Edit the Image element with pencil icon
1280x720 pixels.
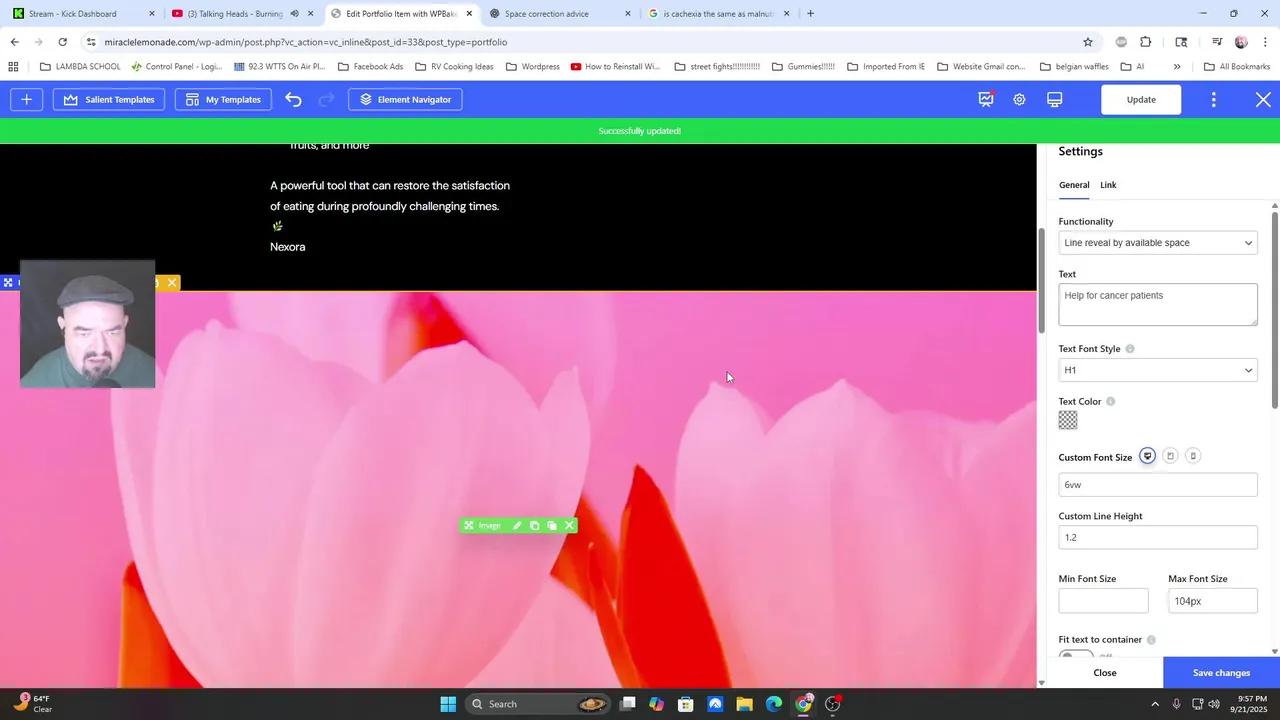point(517,526)
